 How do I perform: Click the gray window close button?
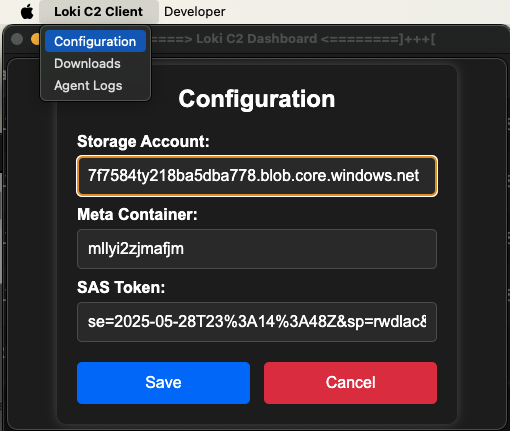[17, 39]
